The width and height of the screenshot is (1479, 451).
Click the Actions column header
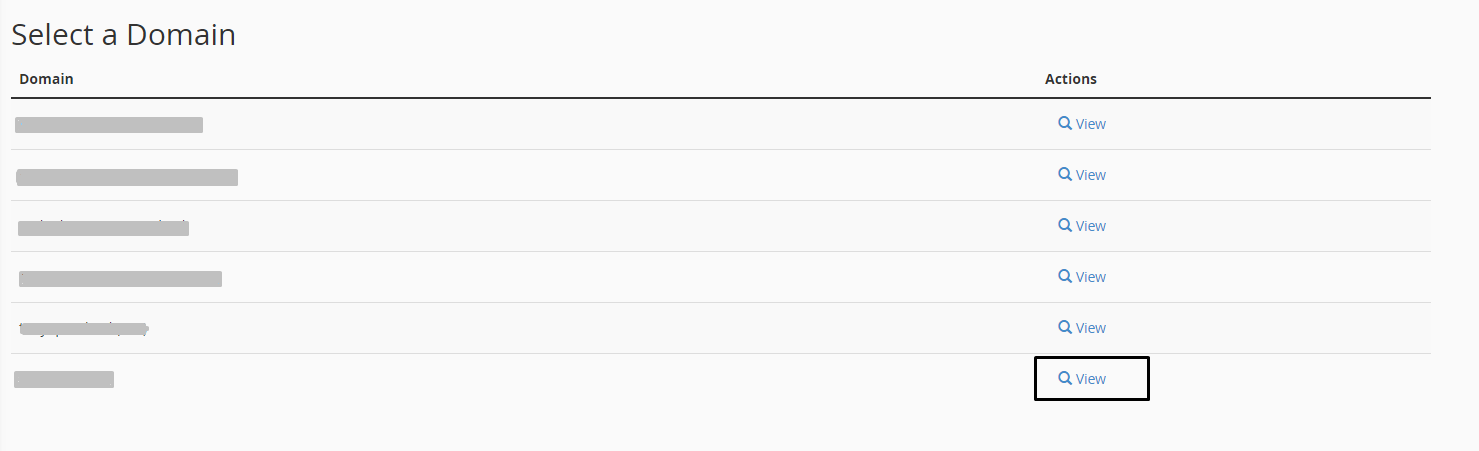[x=1070, y=79]
